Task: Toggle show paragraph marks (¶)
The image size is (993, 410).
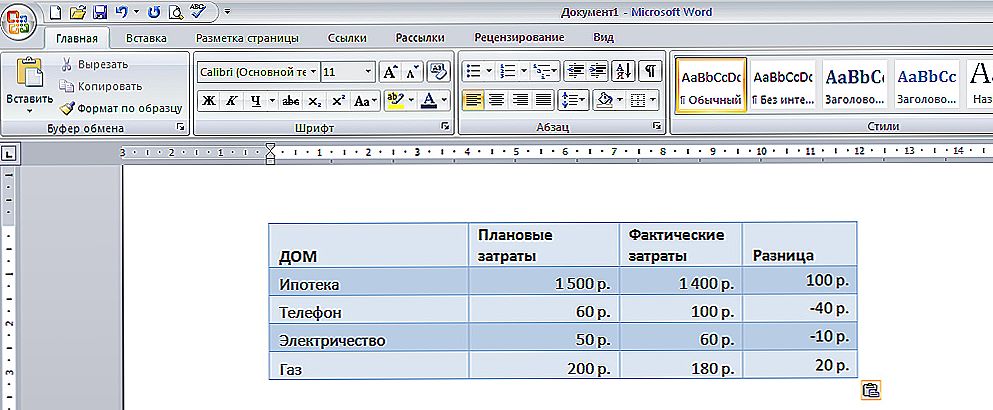Action: point(650,71)
